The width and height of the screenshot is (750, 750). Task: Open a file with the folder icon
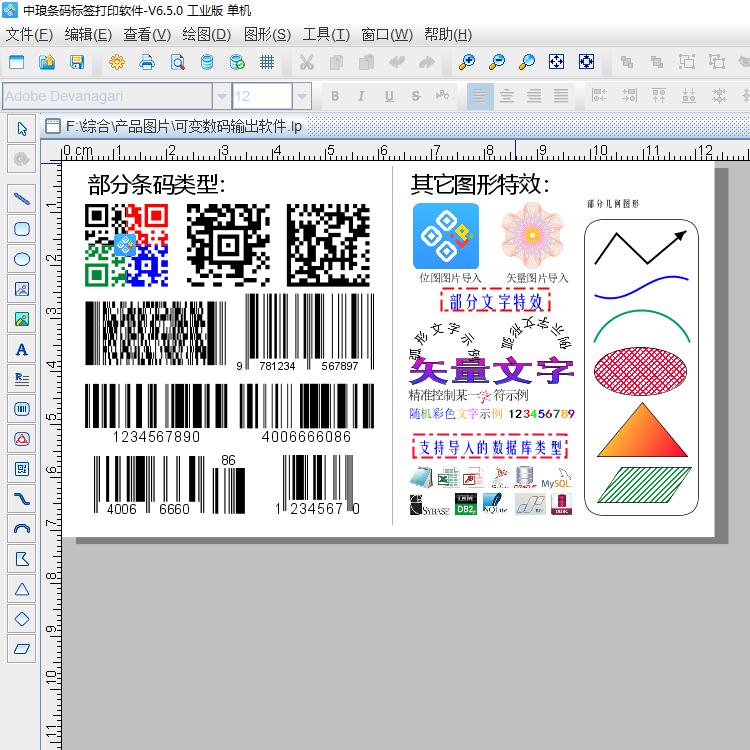pyautogui.click(x=47, y=62)
